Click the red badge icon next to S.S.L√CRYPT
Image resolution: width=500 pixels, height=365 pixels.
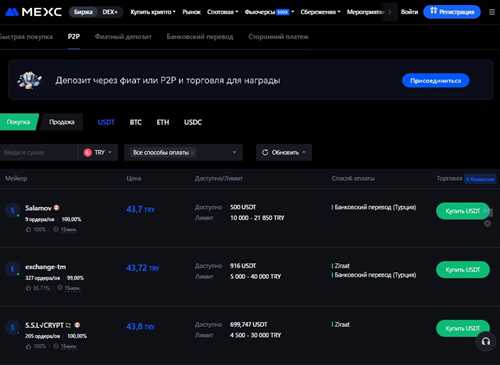tap(77, 325)
